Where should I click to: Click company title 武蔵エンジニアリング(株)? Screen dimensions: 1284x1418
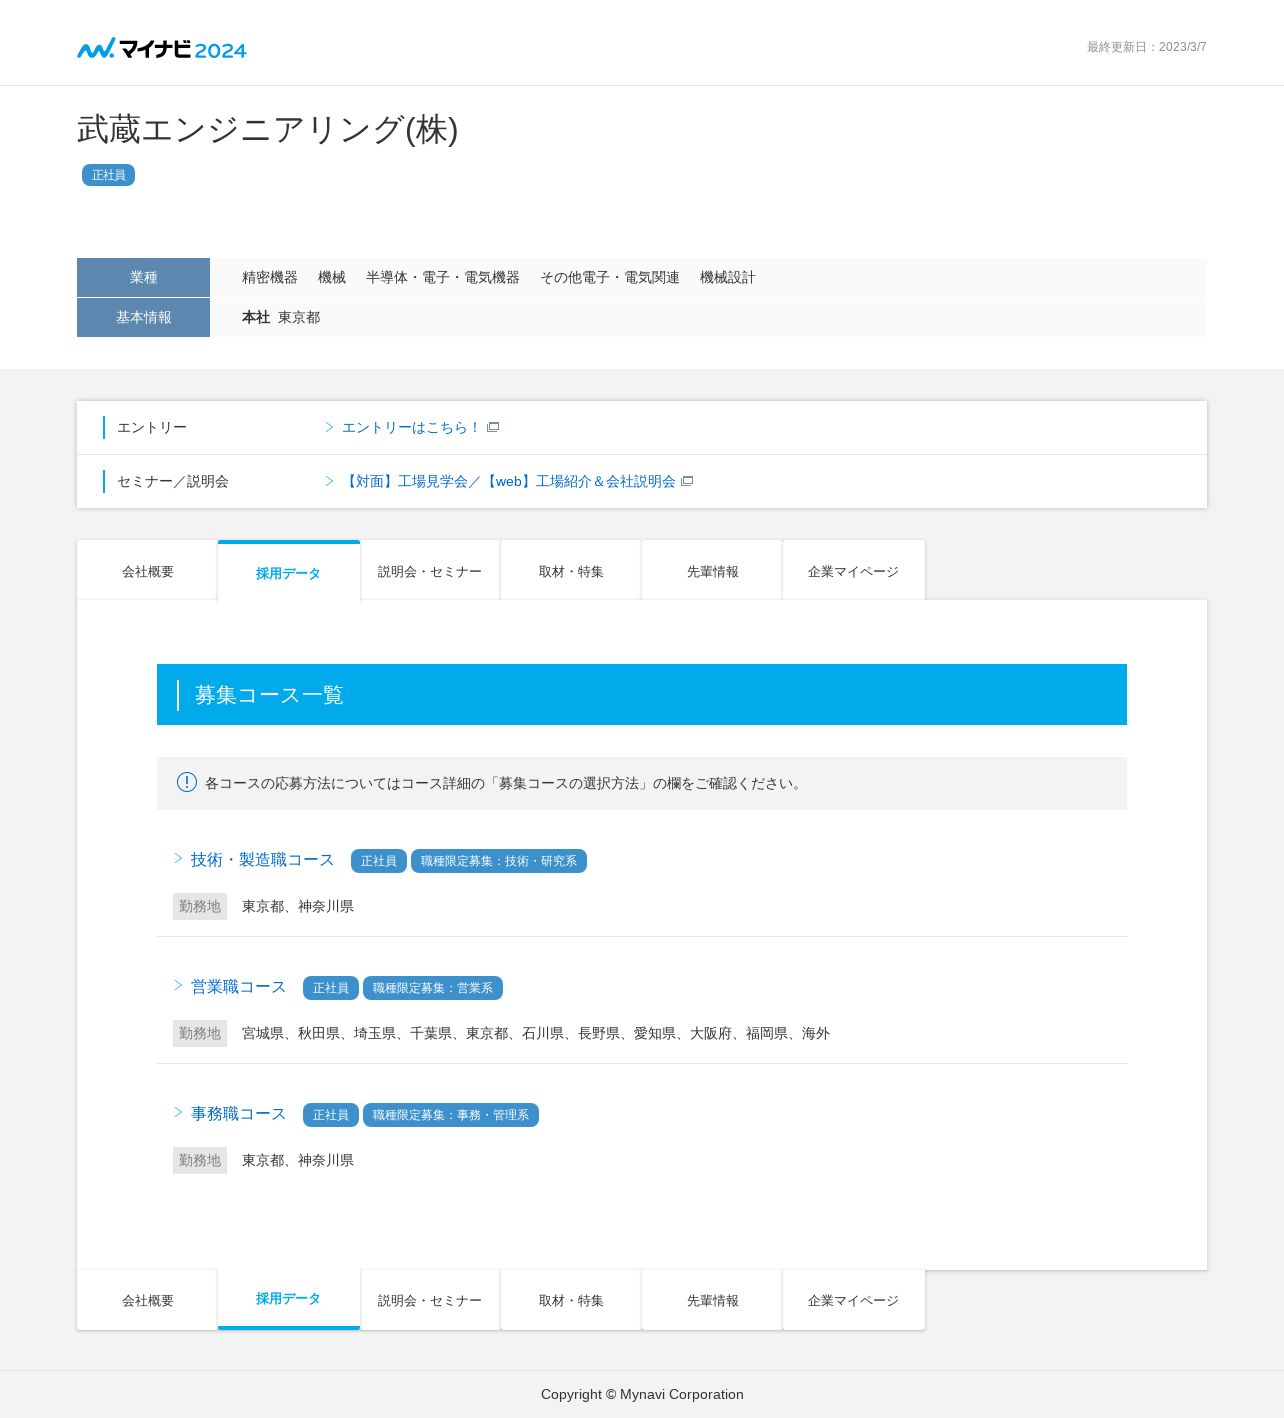(x=268, y=130)
